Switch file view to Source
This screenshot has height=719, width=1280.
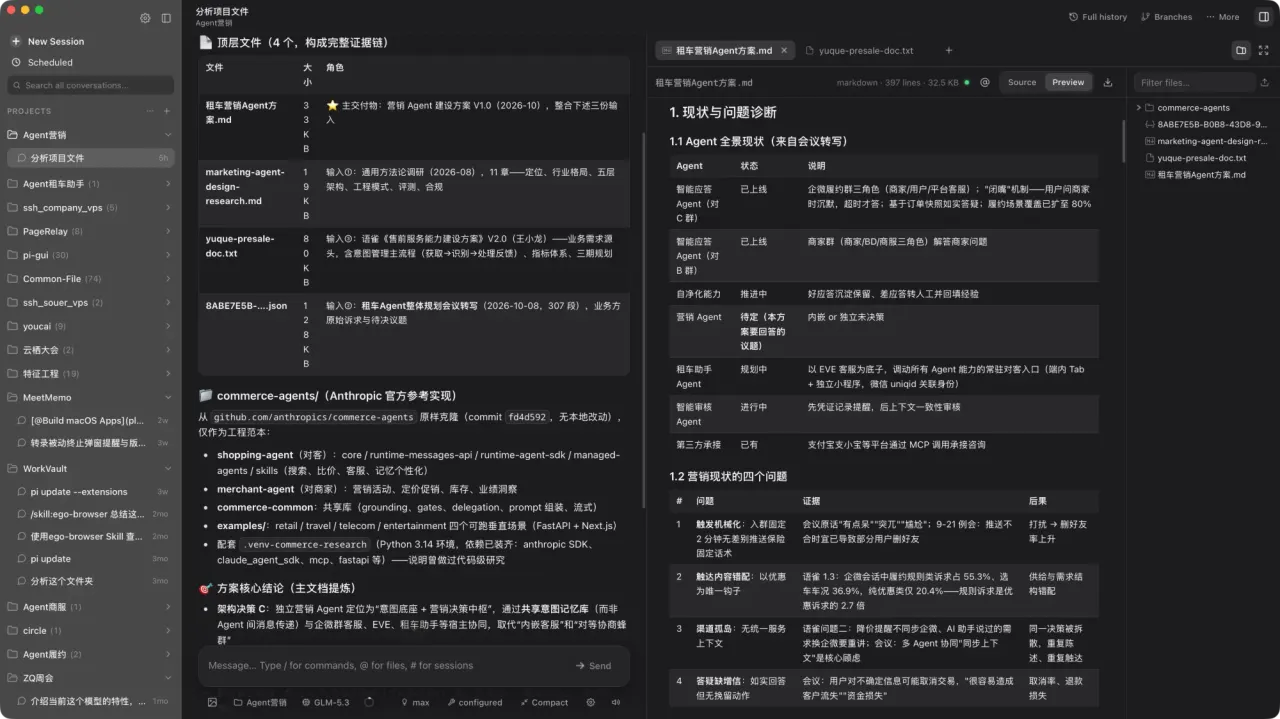point(1022,82)
